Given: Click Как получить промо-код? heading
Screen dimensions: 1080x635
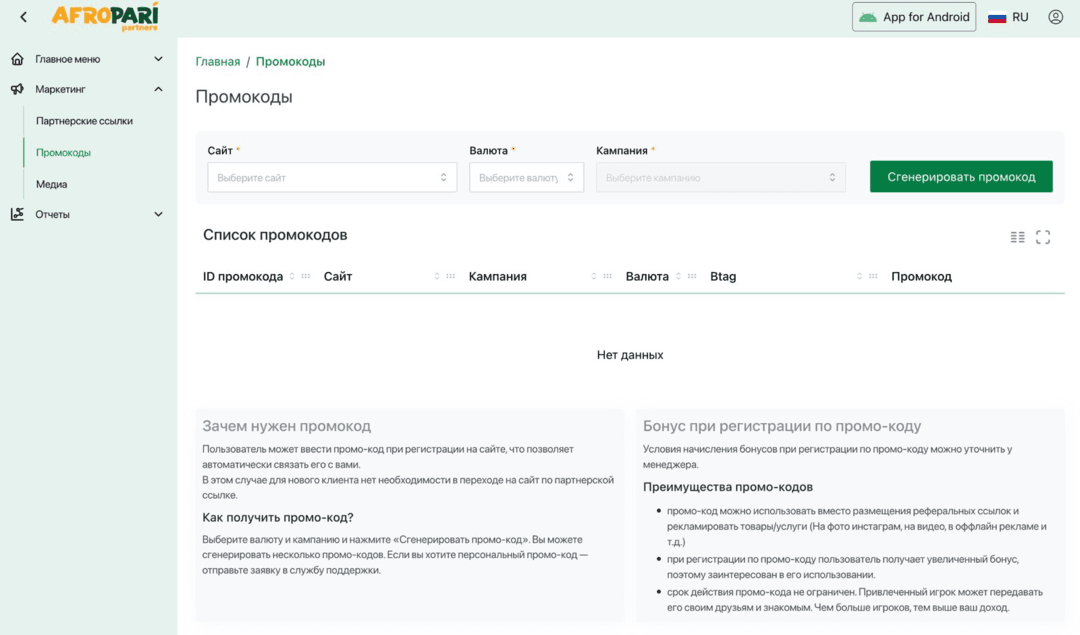Looking at the screenshot, I should click(x=278, y=517).
